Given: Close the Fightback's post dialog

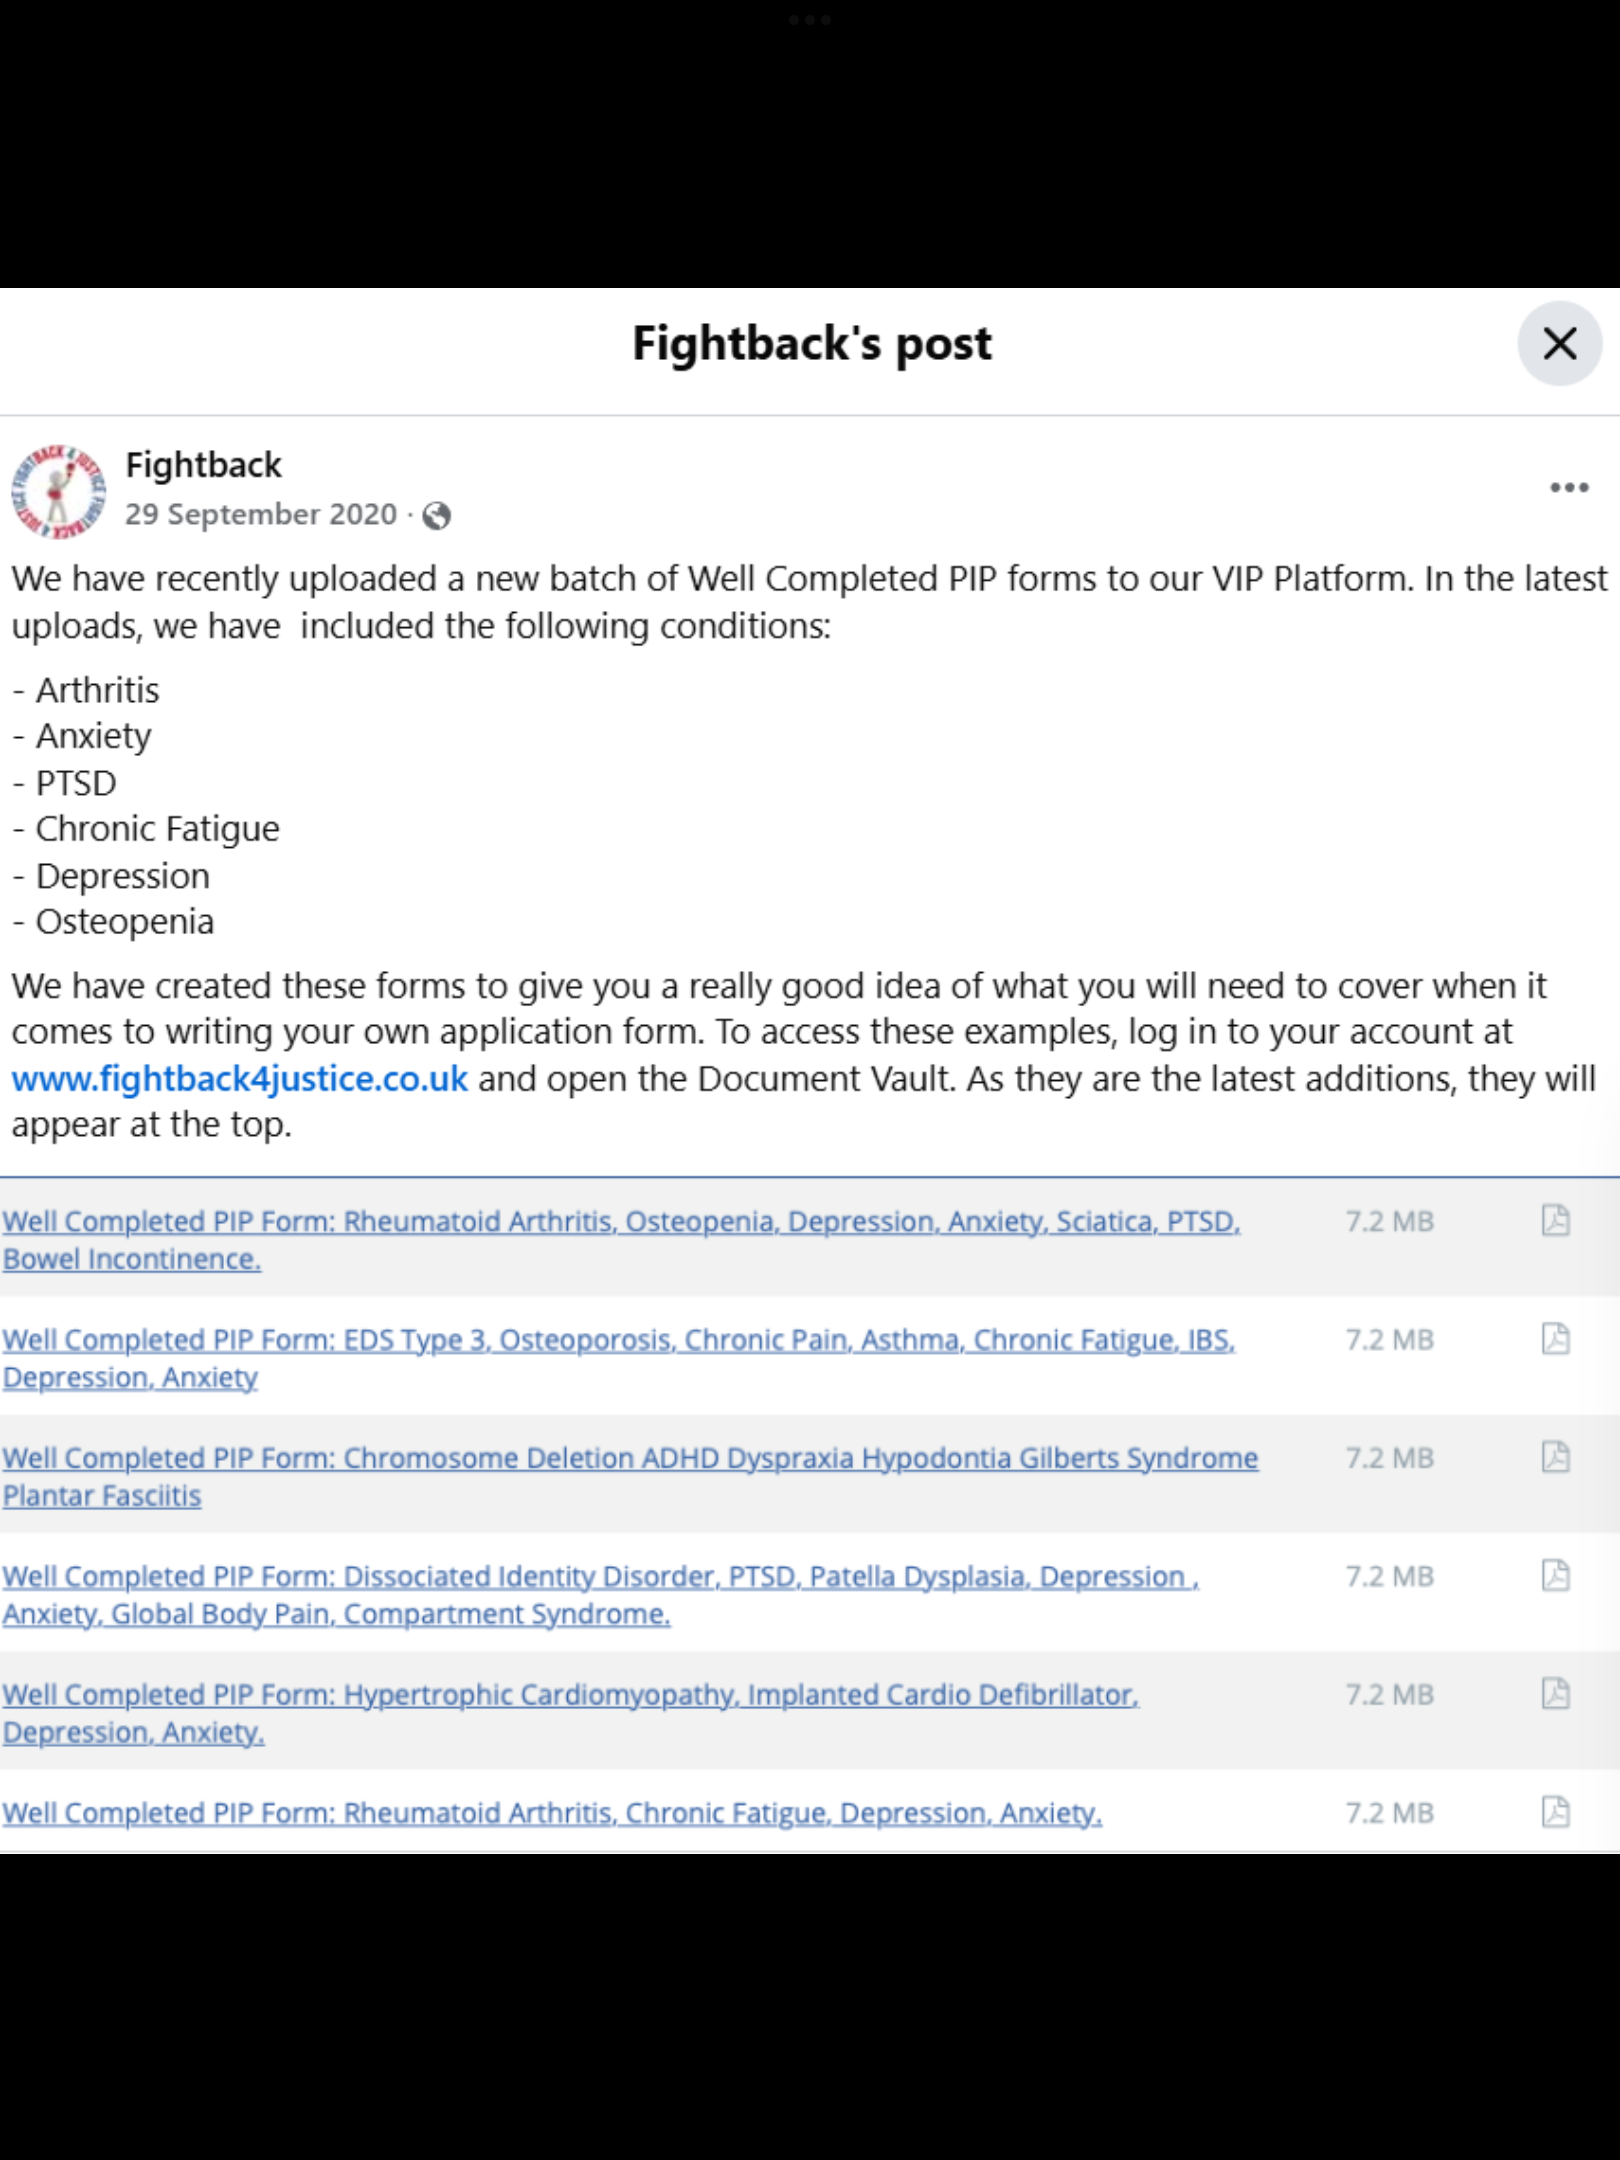Looking at the screenshot, I should pyautogui.click(x=1559, y=344).
